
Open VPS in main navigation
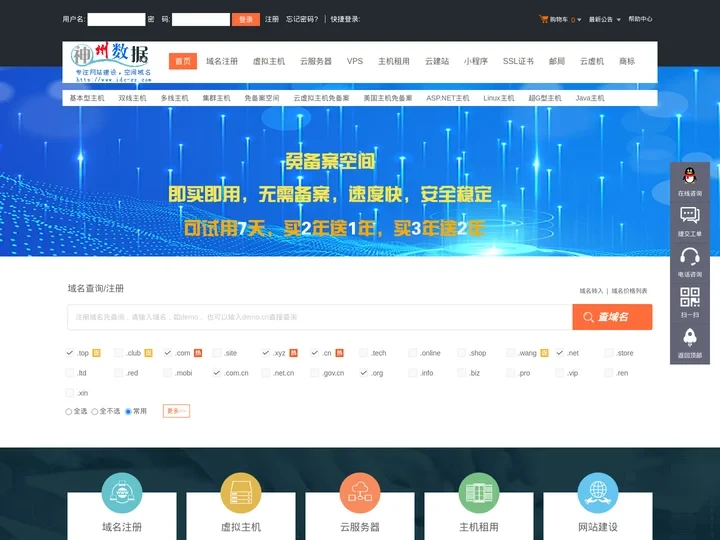pyautogui.click(x=355, y=61)
